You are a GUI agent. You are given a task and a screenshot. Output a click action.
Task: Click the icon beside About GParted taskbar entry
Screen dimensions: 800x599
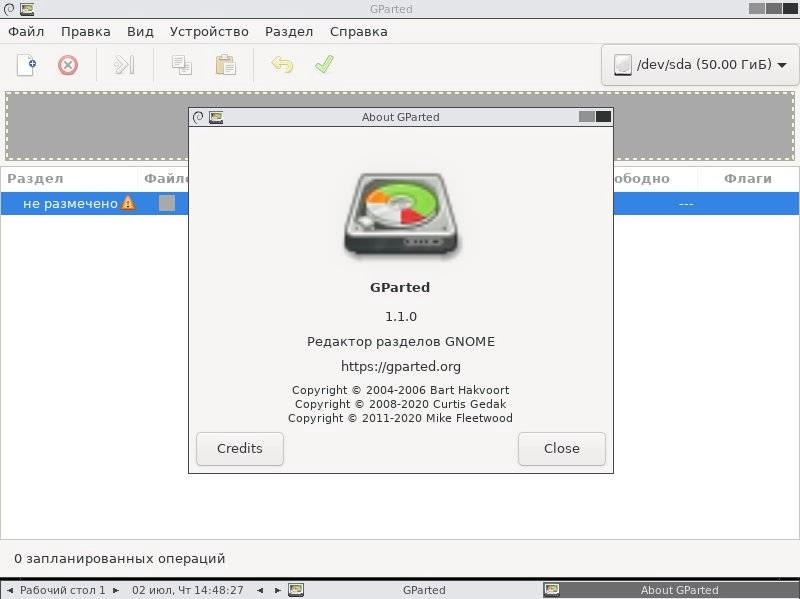(552, 590)
